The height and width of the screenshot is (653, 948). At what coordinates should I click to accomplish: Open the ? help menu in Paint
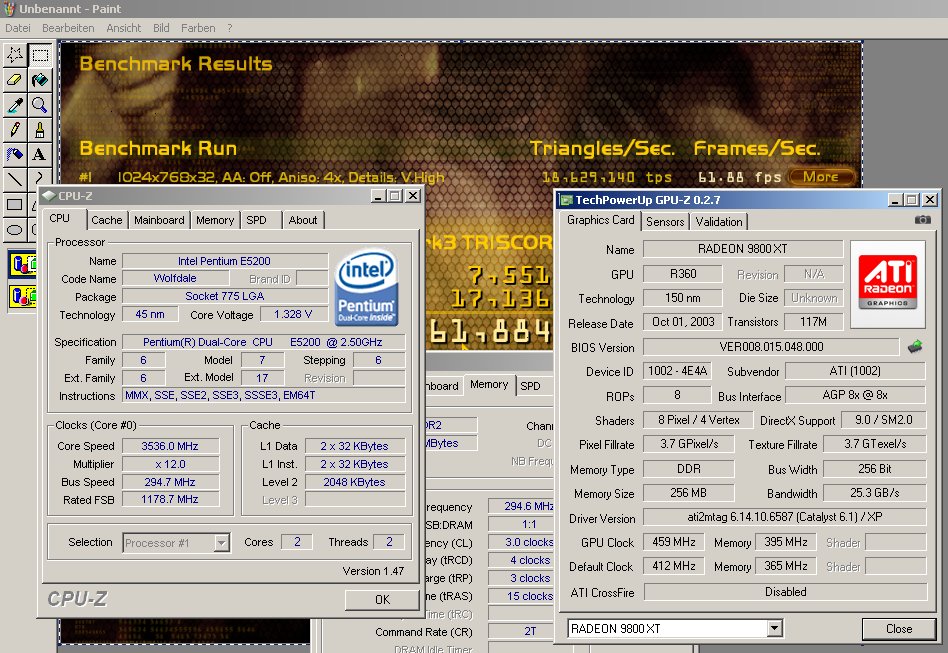coord(230,28)
